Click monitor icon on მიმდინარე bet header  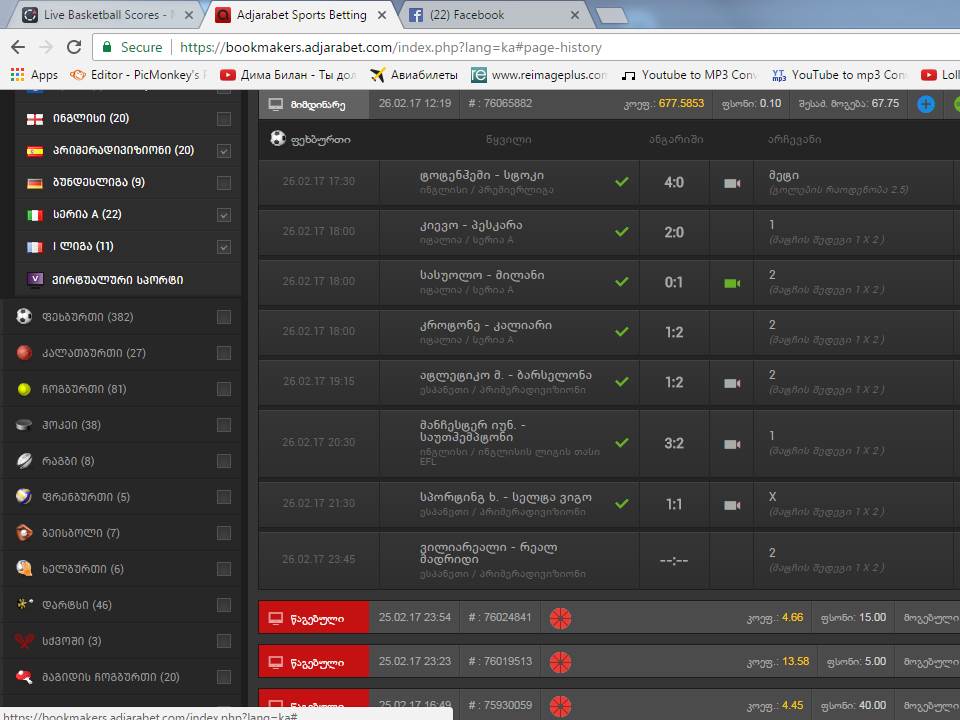pos(276,105)
